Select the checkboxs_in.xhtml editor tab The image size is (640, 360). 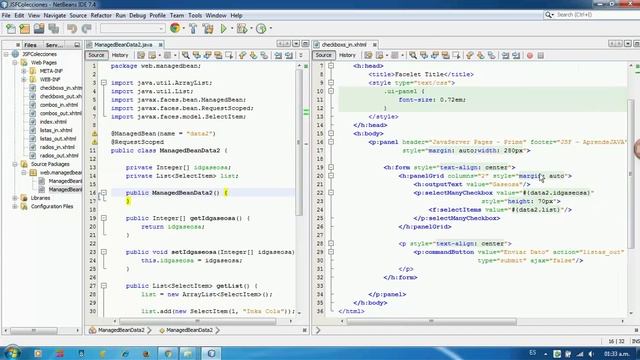(x=344, y=44)
